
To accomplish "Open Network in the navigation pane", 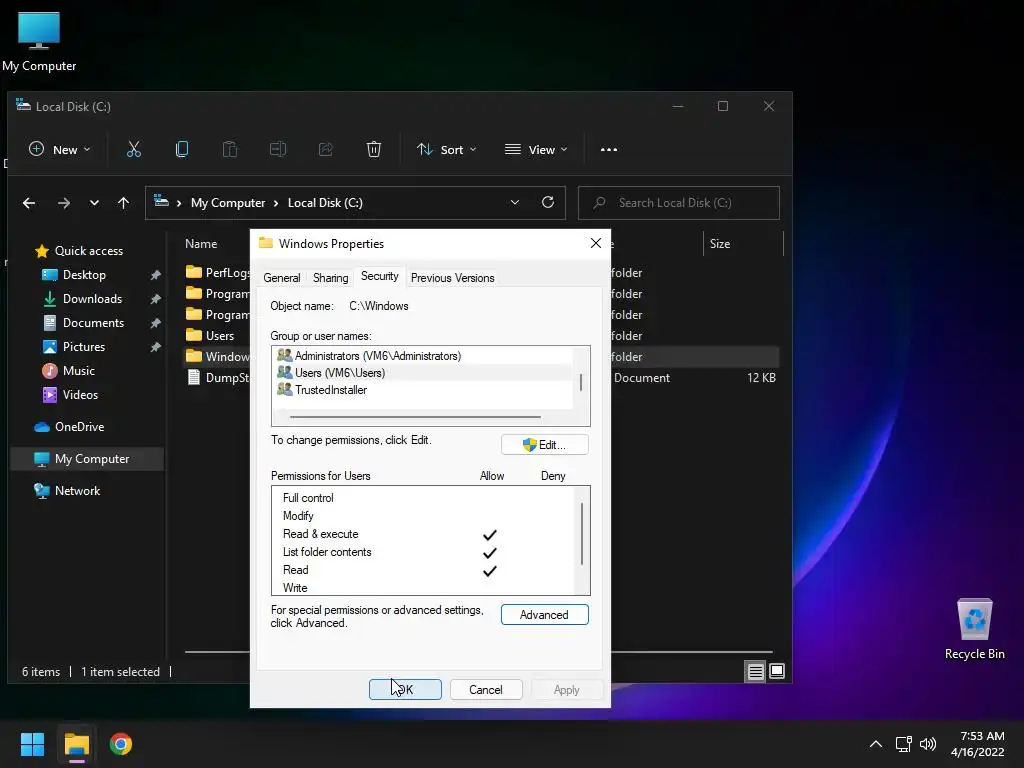I will (x=77, y=490).
